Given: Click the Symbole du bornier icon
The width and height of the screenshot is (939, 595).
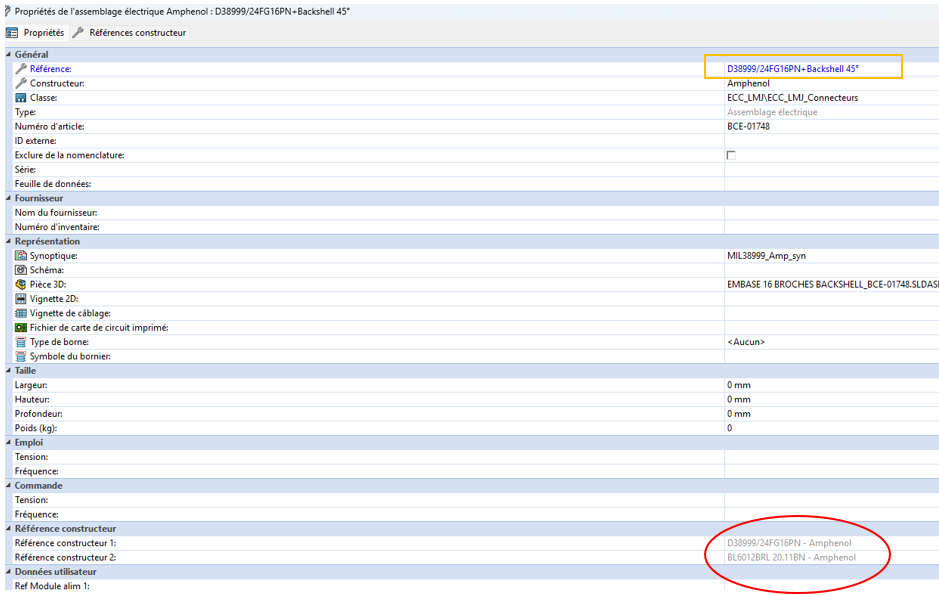Looking at the screenshot, I should click(x=20, y=357).
